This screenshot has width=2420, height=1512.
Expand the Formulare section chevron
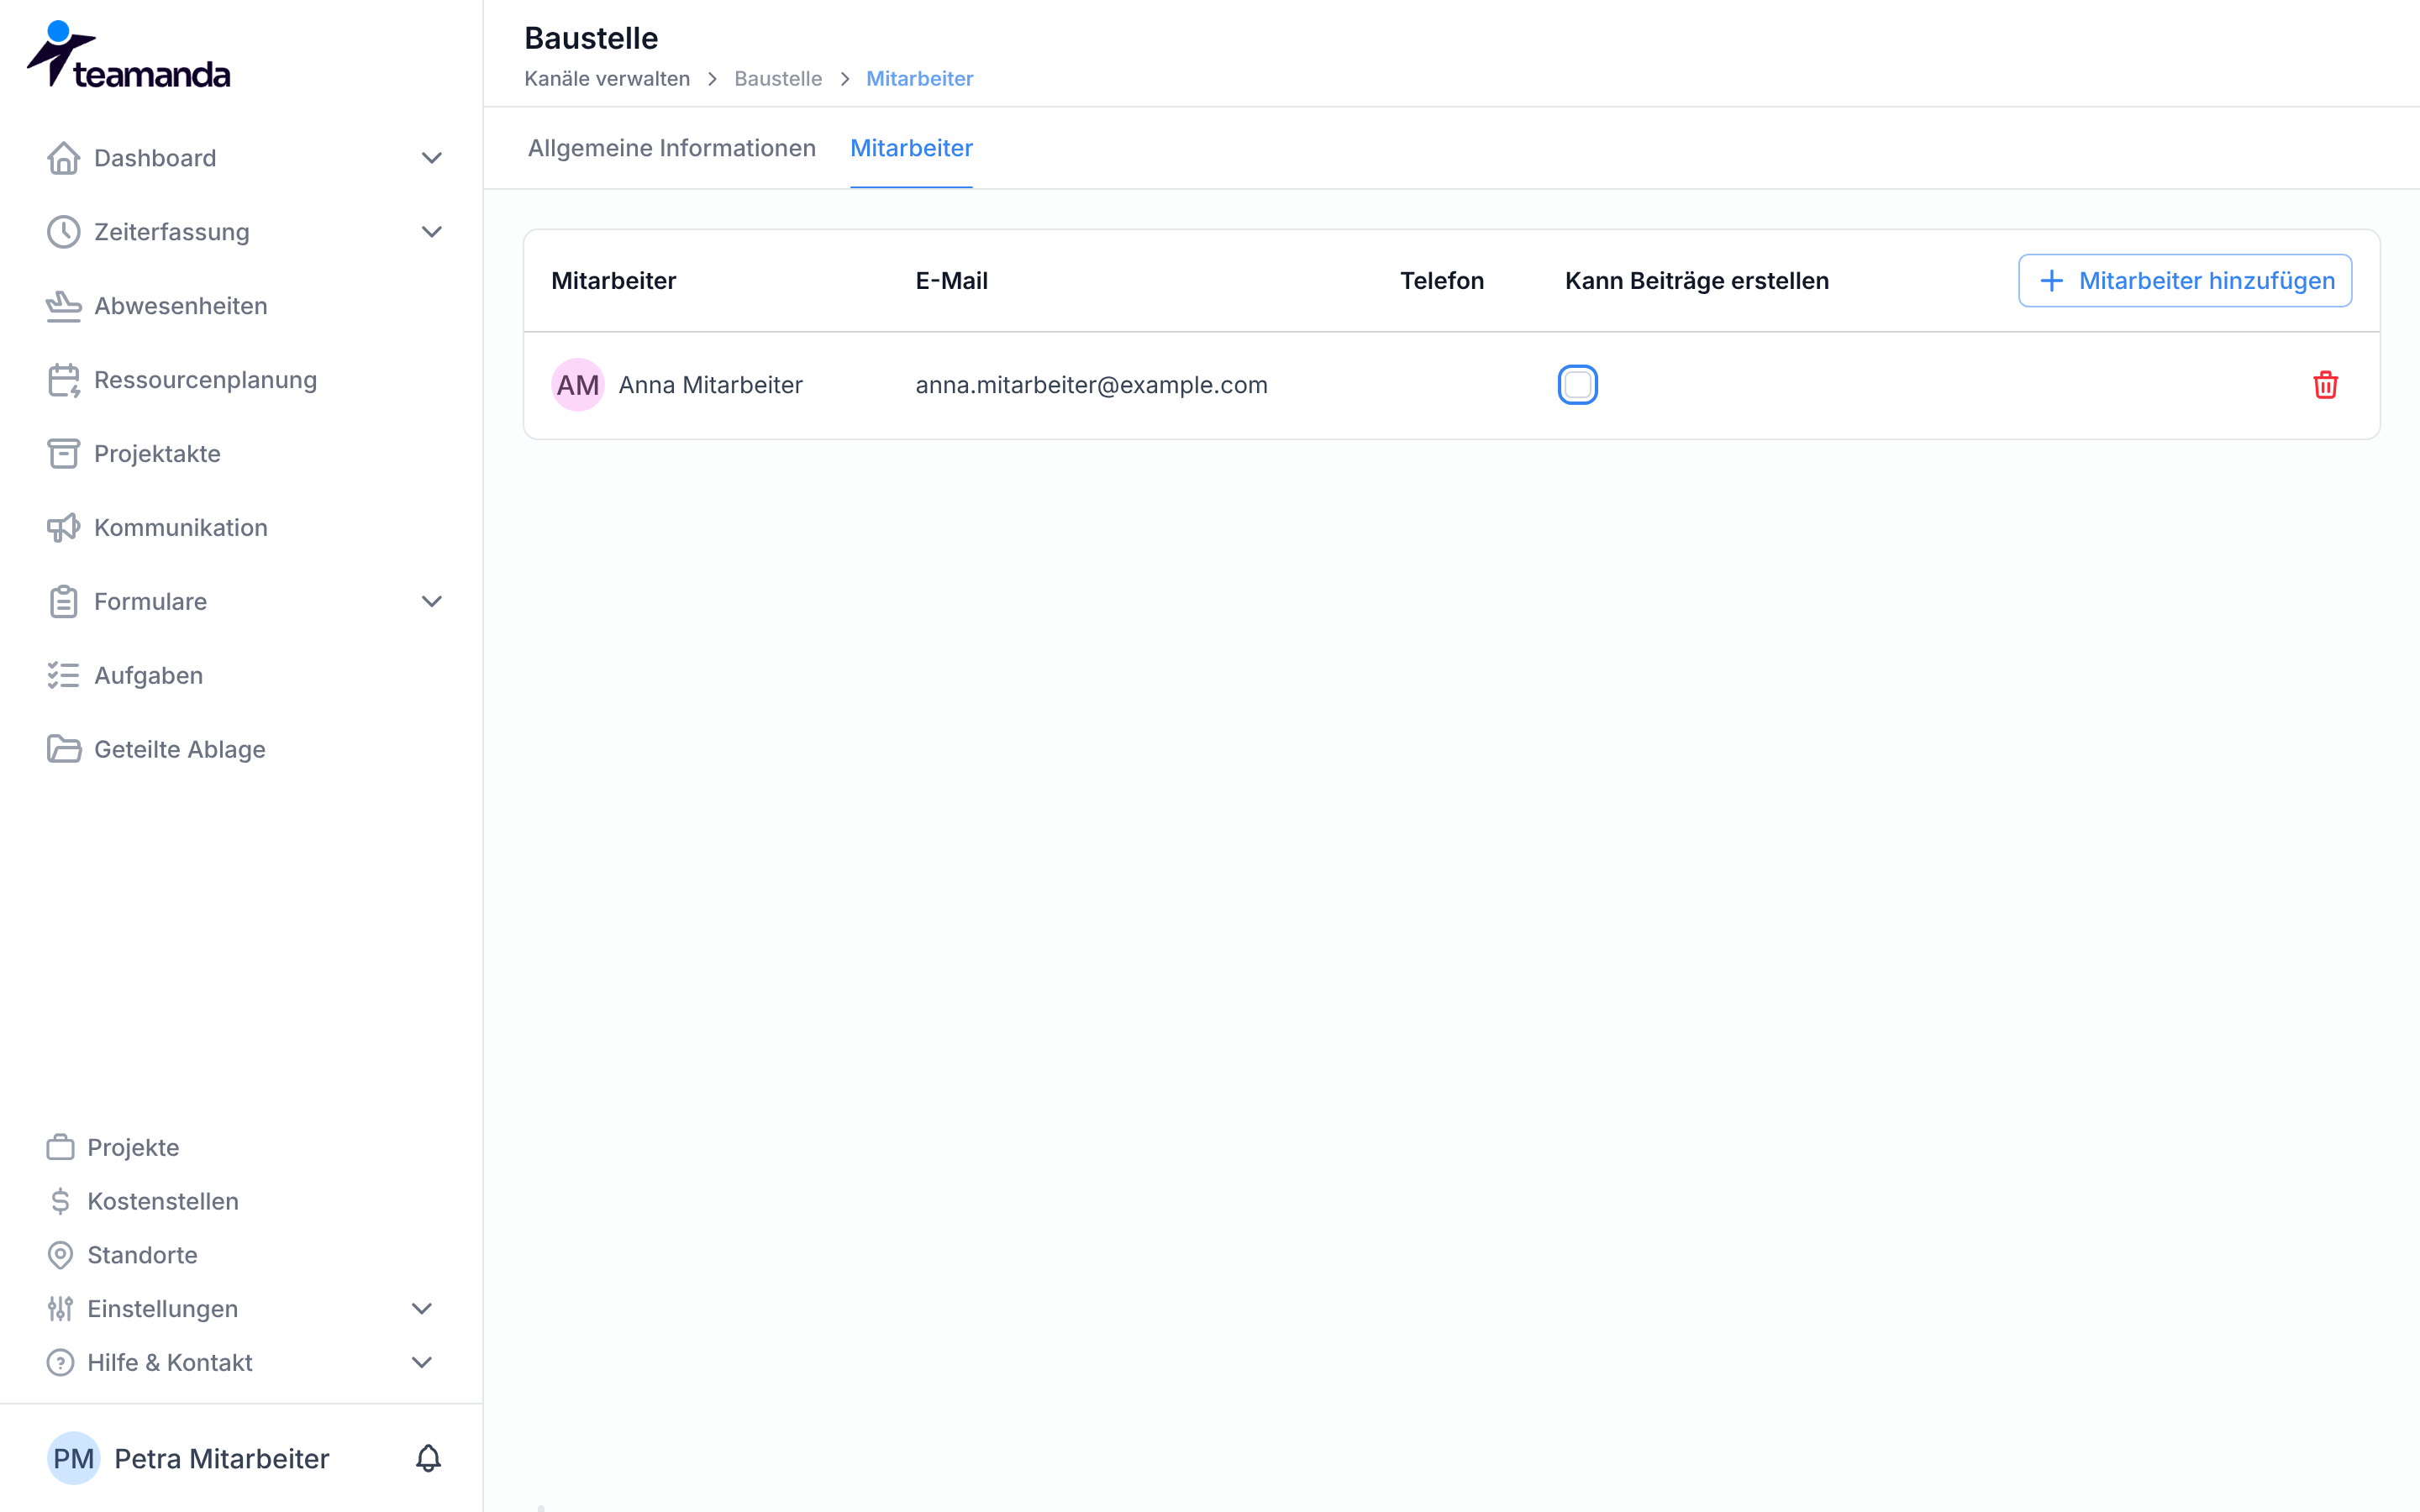[431, 601]
